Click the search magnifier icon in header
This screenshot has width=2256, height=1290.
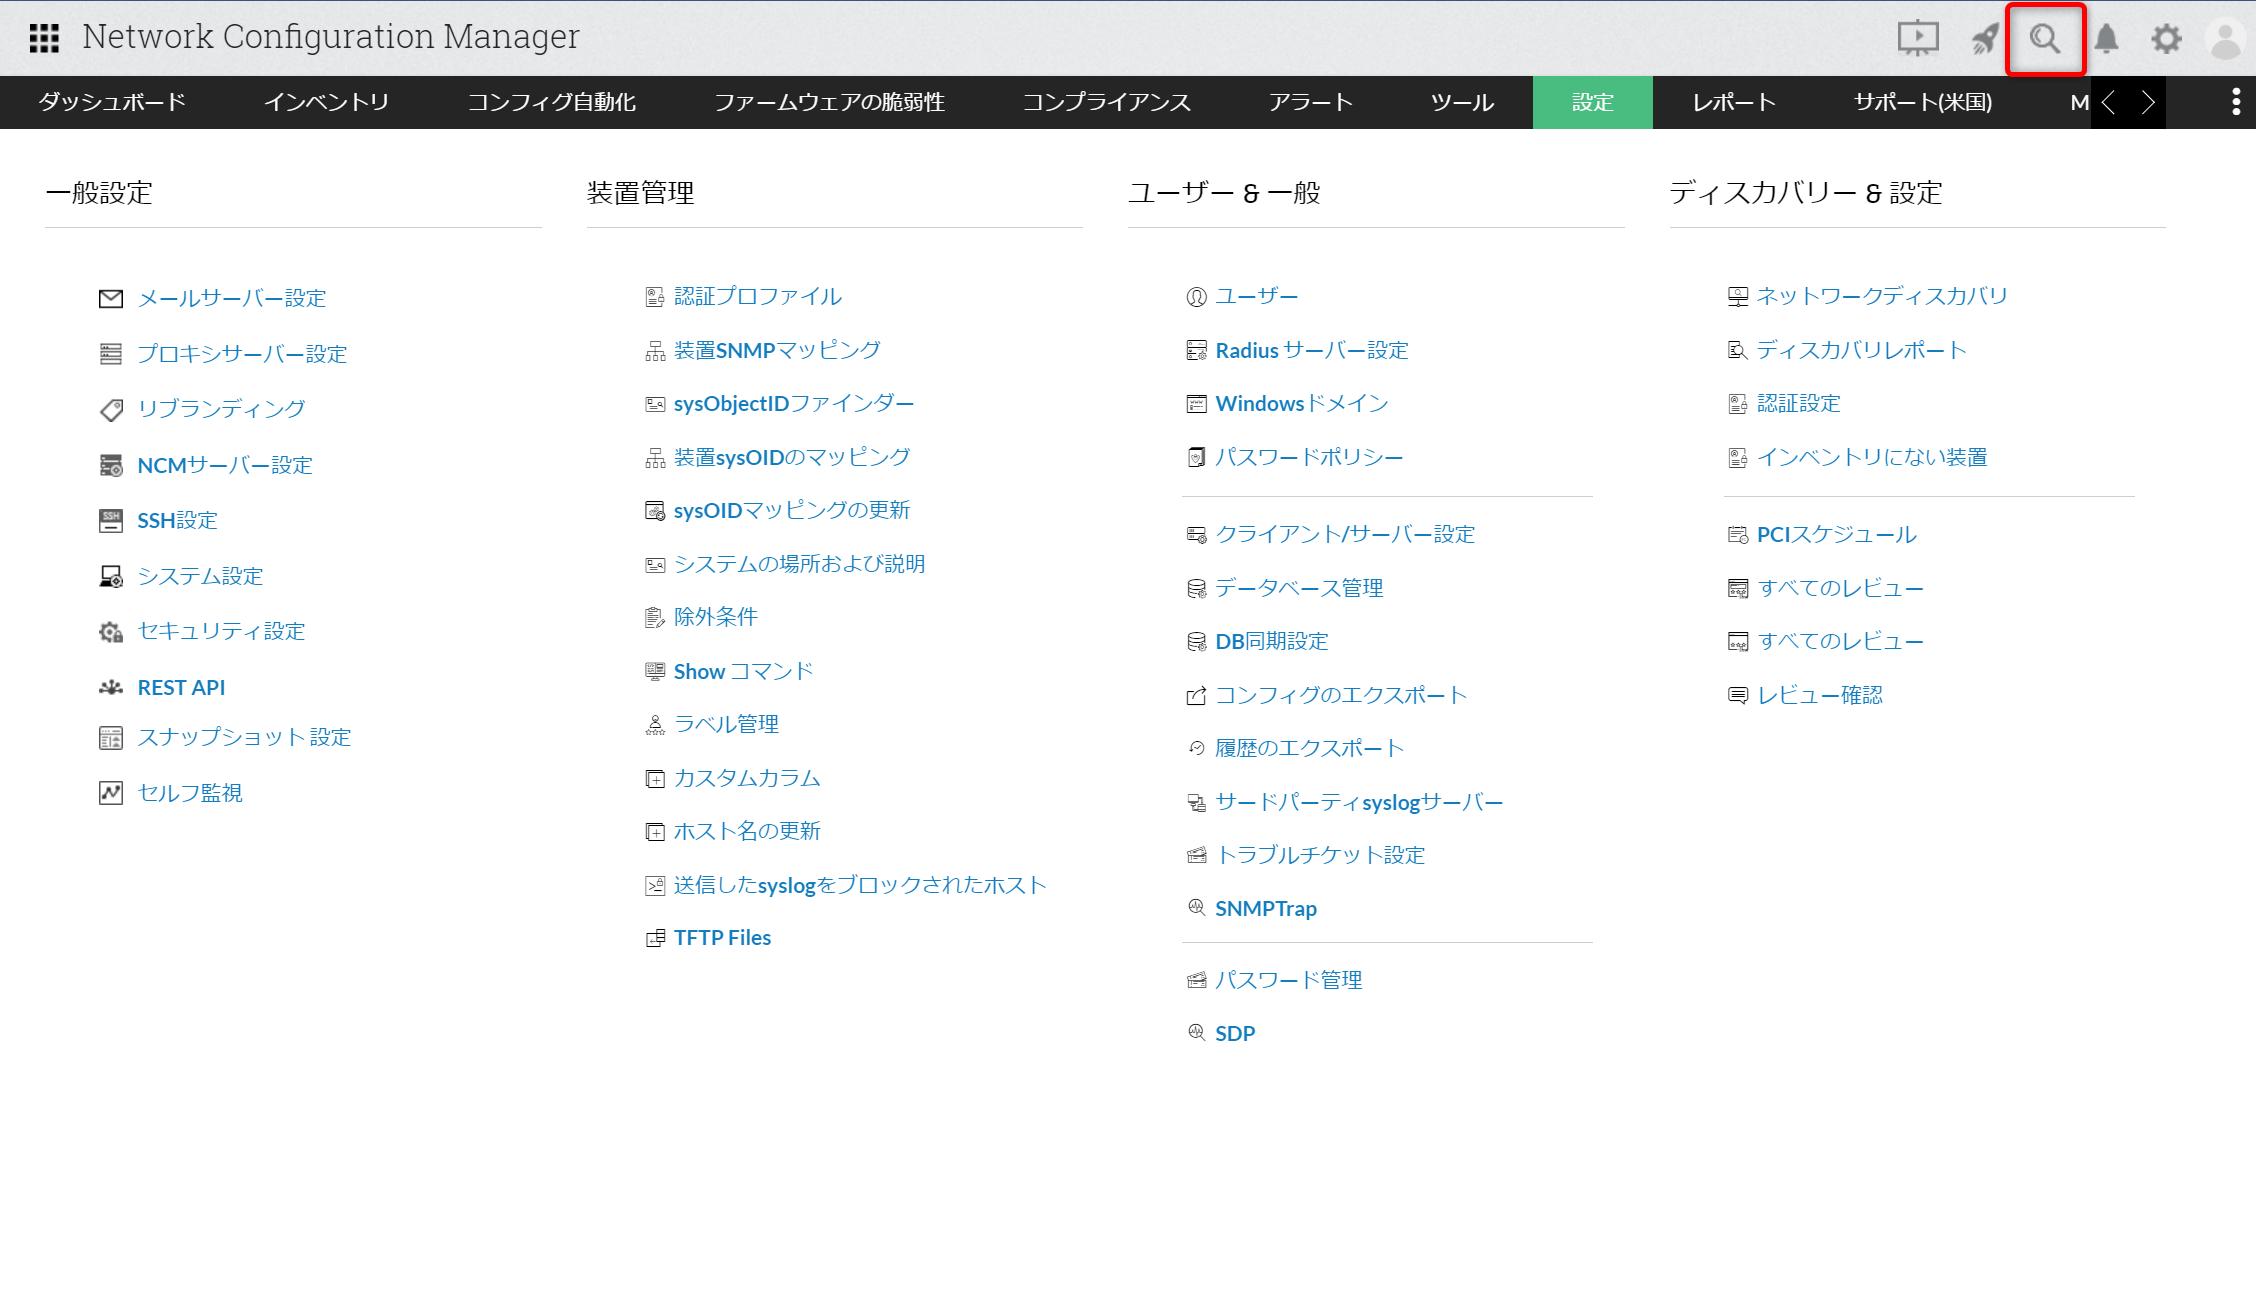click(x=2045, y=39)
